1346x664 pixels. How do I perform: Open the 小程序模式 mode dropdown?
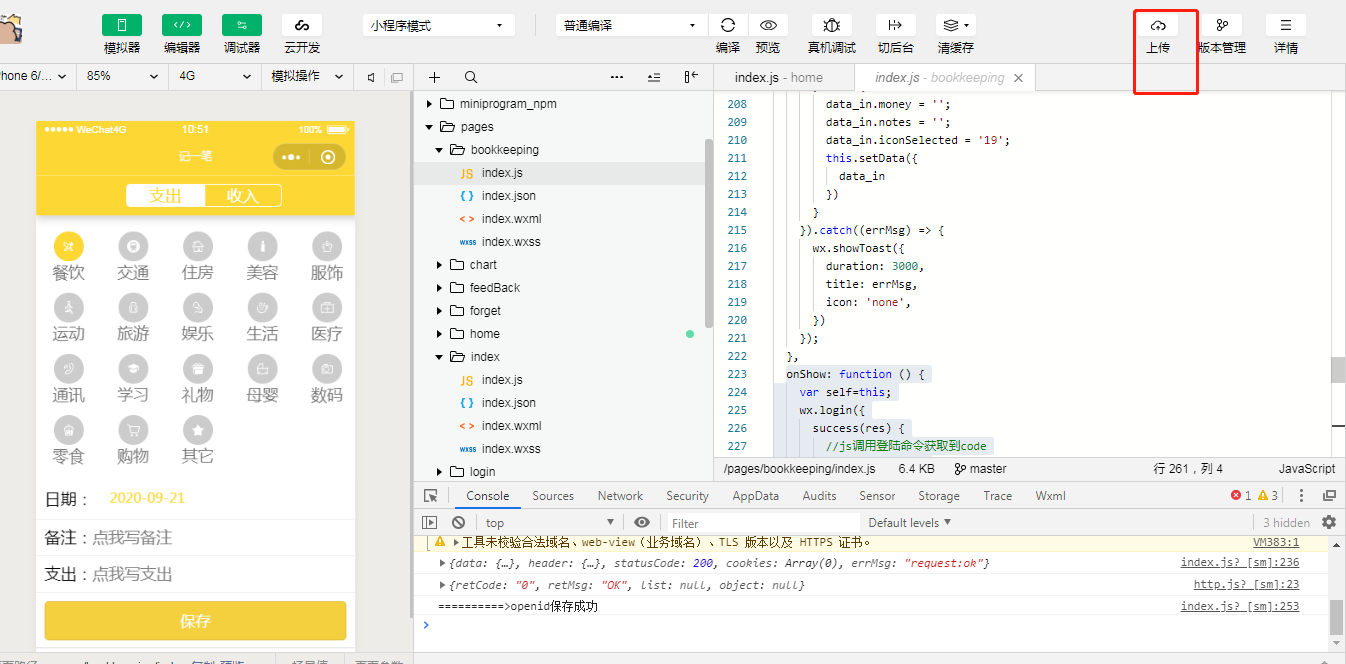[x=439, y=25]
